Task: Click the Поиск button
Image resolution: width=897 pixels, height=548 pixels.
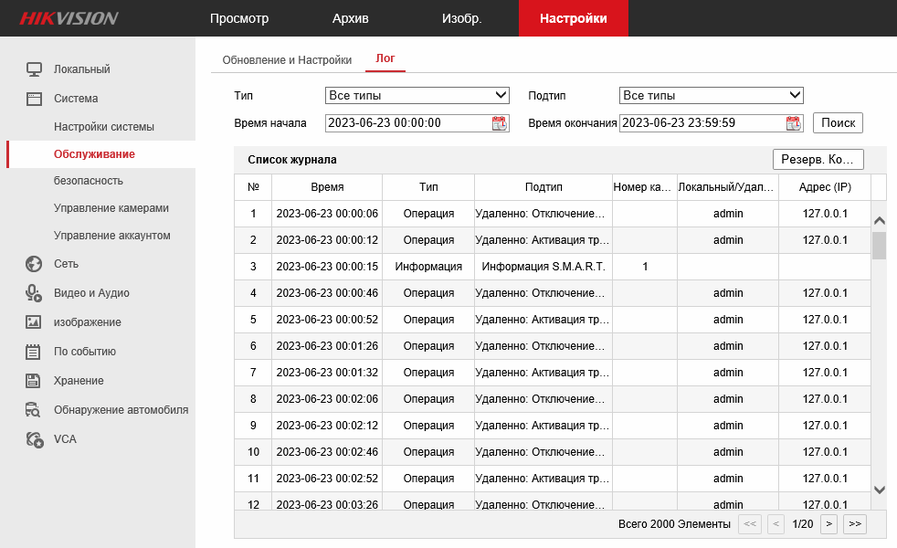Action: [x=838, y=122]
